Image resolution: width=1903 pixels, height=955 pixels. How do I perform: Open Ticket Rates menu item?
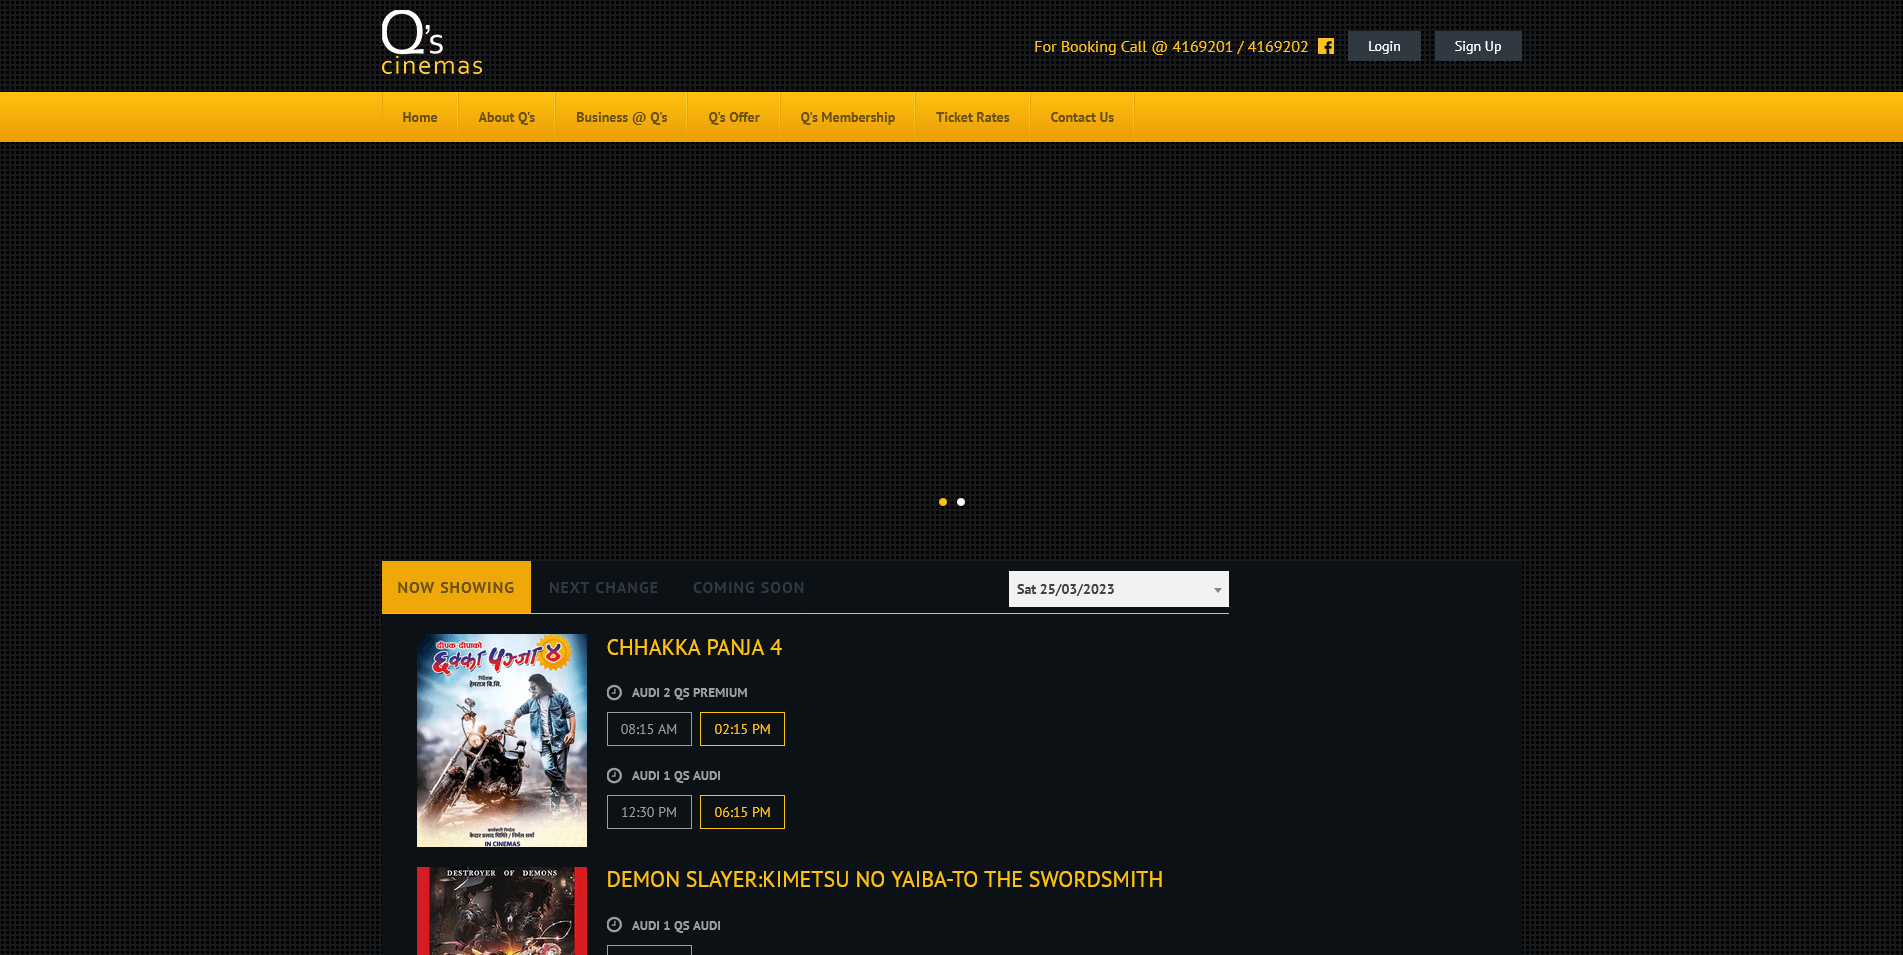pyautogui.click(x=972, y=117)
